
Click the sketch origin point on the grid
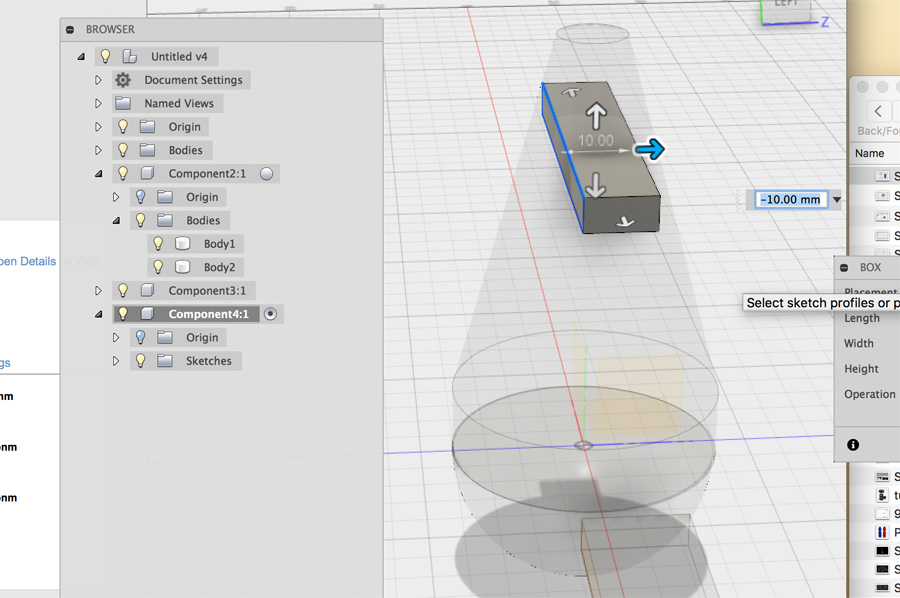583,445
